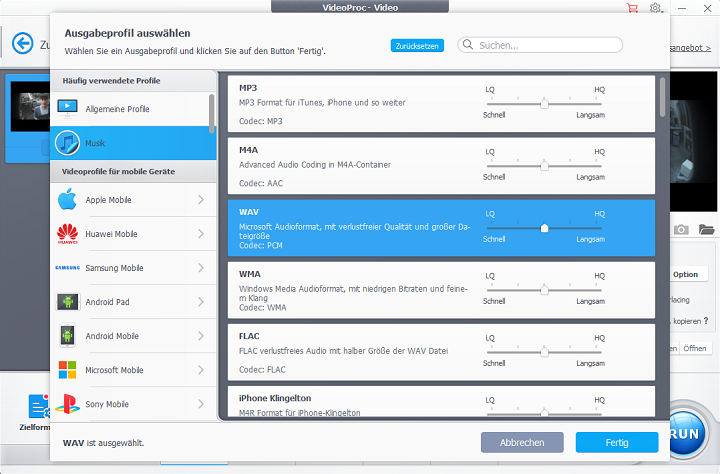Click the Android Pad icon
The height and width of the screenshot is (474, 720).
tap(68, 302)
